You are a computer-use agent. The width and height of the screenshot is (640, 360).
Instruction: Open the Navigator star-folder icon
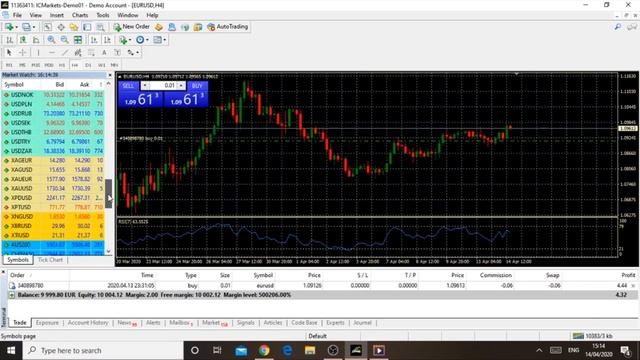[x=74, y=27]
